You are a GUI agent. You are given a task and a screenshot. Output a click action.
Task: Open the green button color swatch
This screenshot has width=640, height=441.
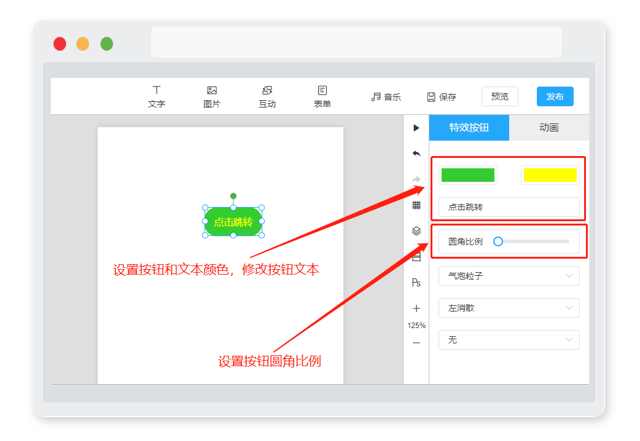(x=468, y=175)
